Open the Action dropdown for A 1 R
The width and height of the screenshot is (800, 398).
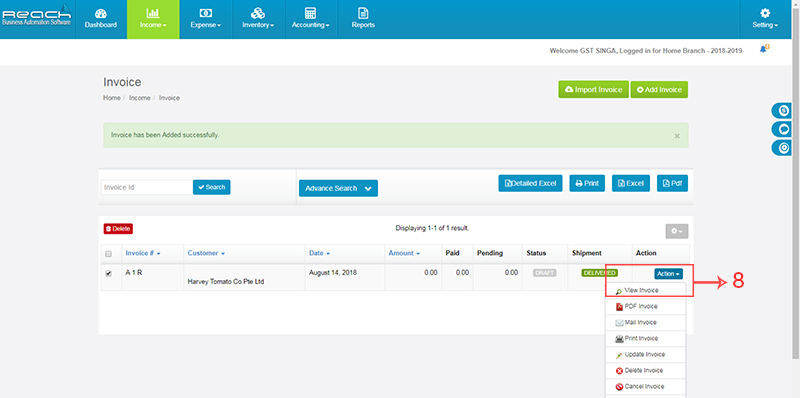coord(668,274)
